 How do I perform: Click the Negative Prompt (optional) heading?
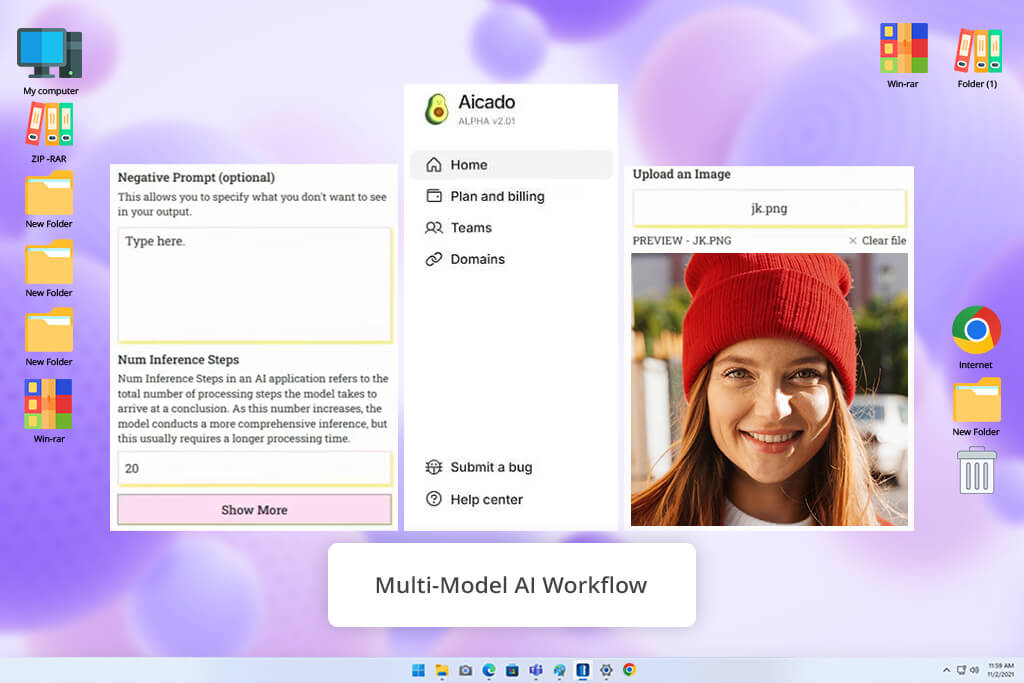point(196,178)
